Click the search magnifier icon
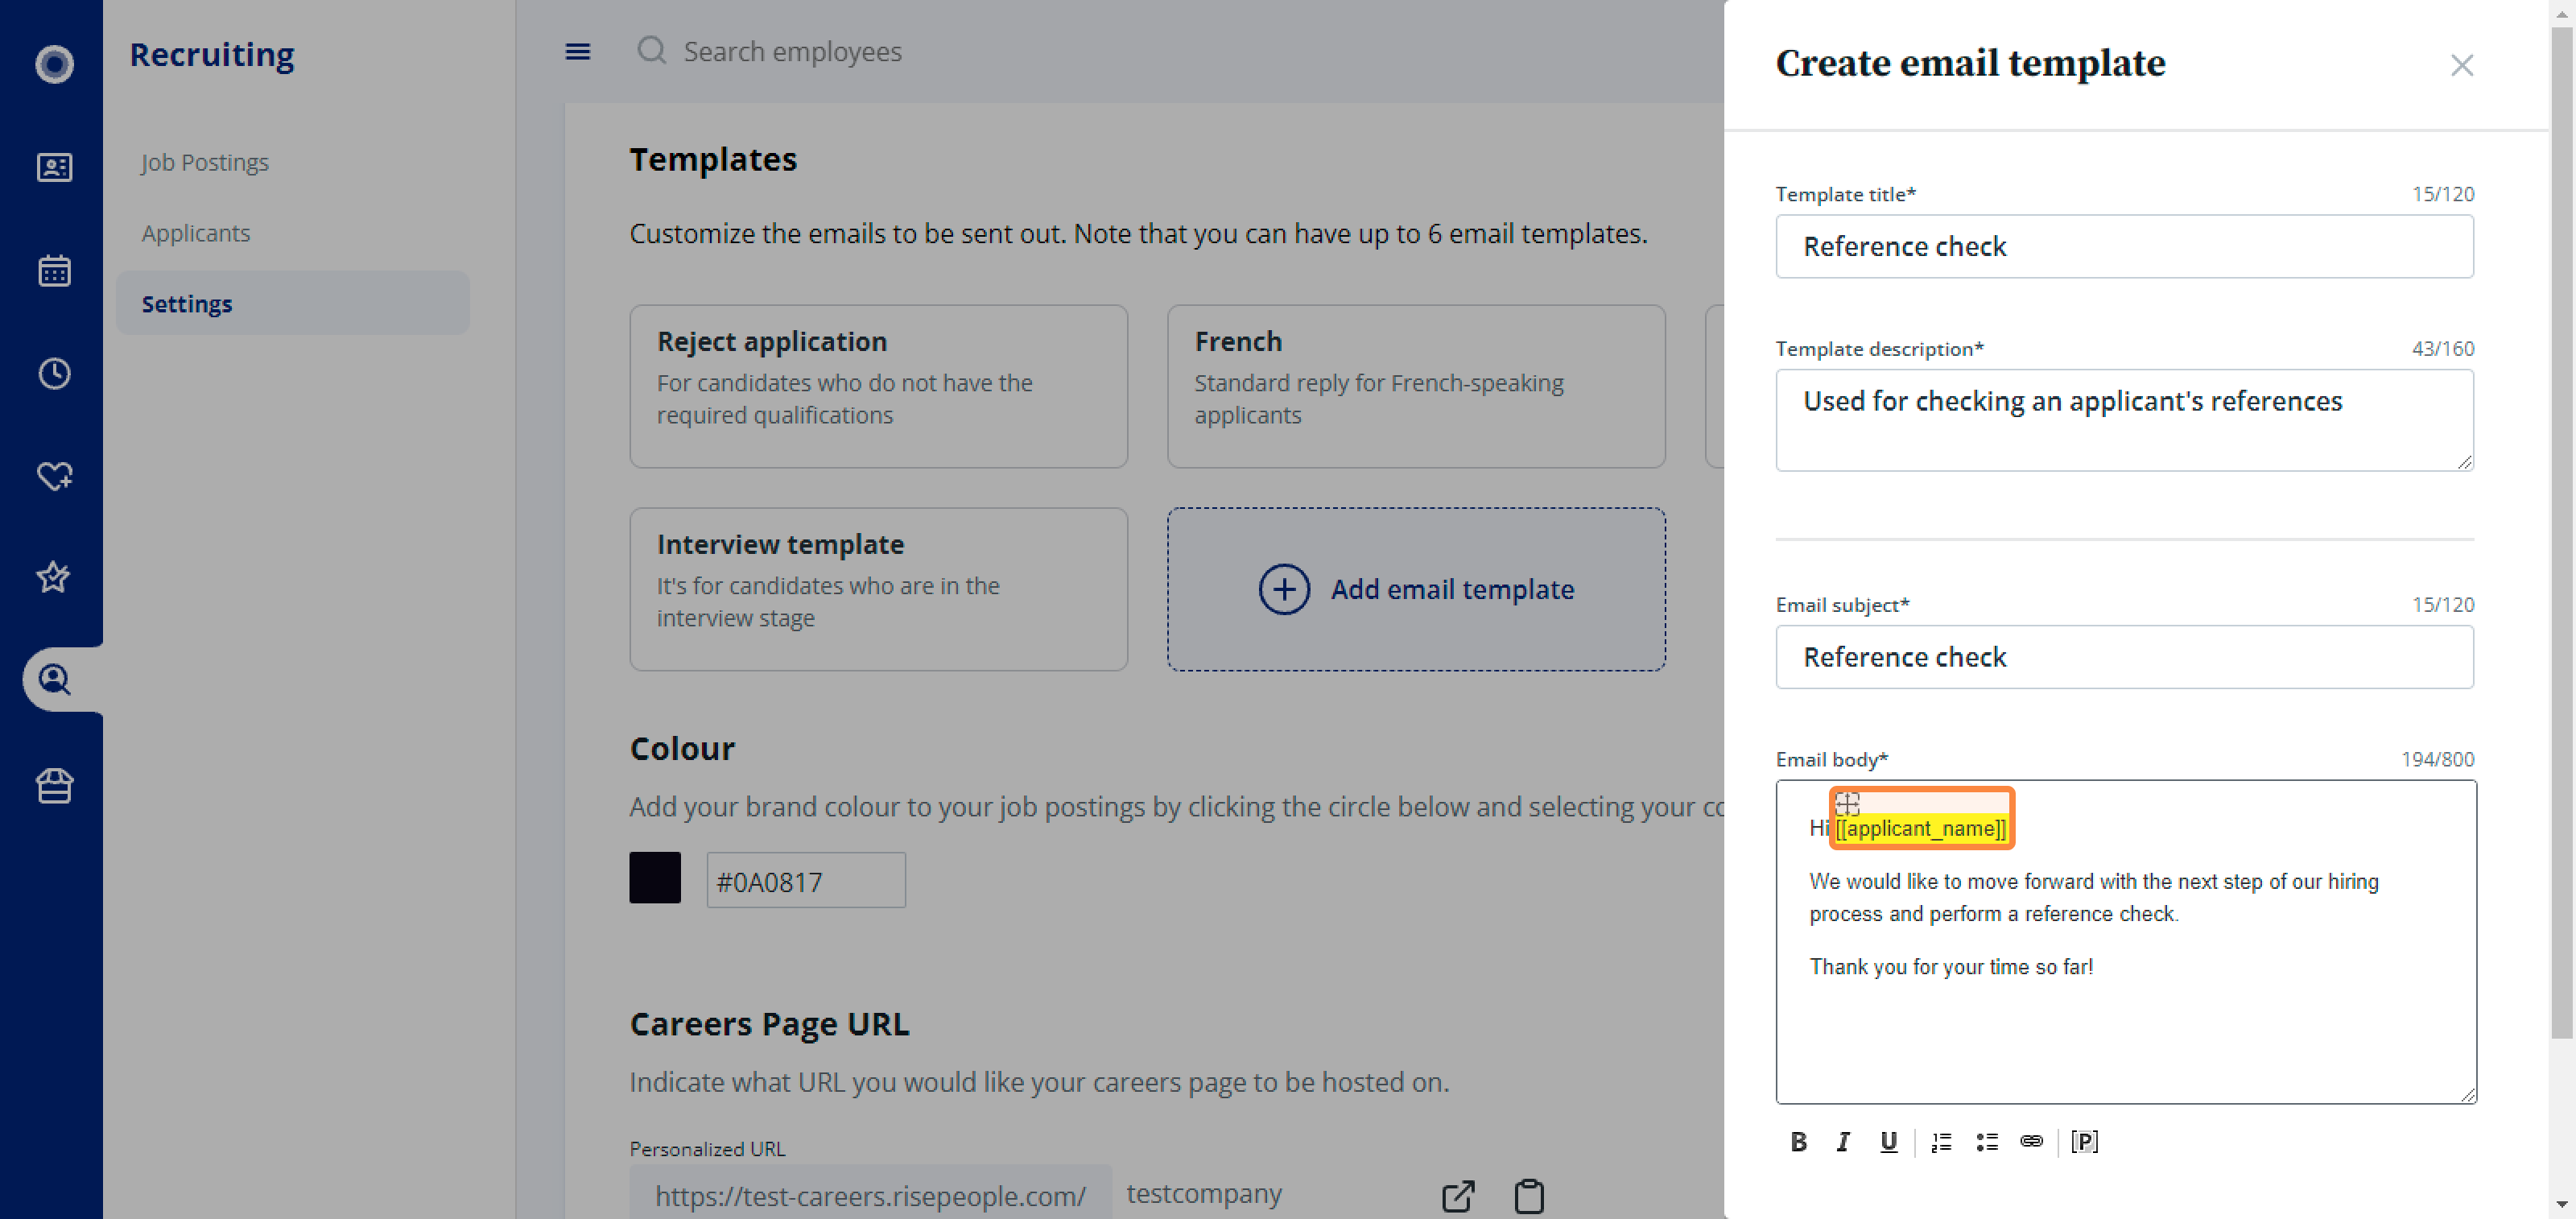The image size is (2576, 1219). [x=652, y=50]
